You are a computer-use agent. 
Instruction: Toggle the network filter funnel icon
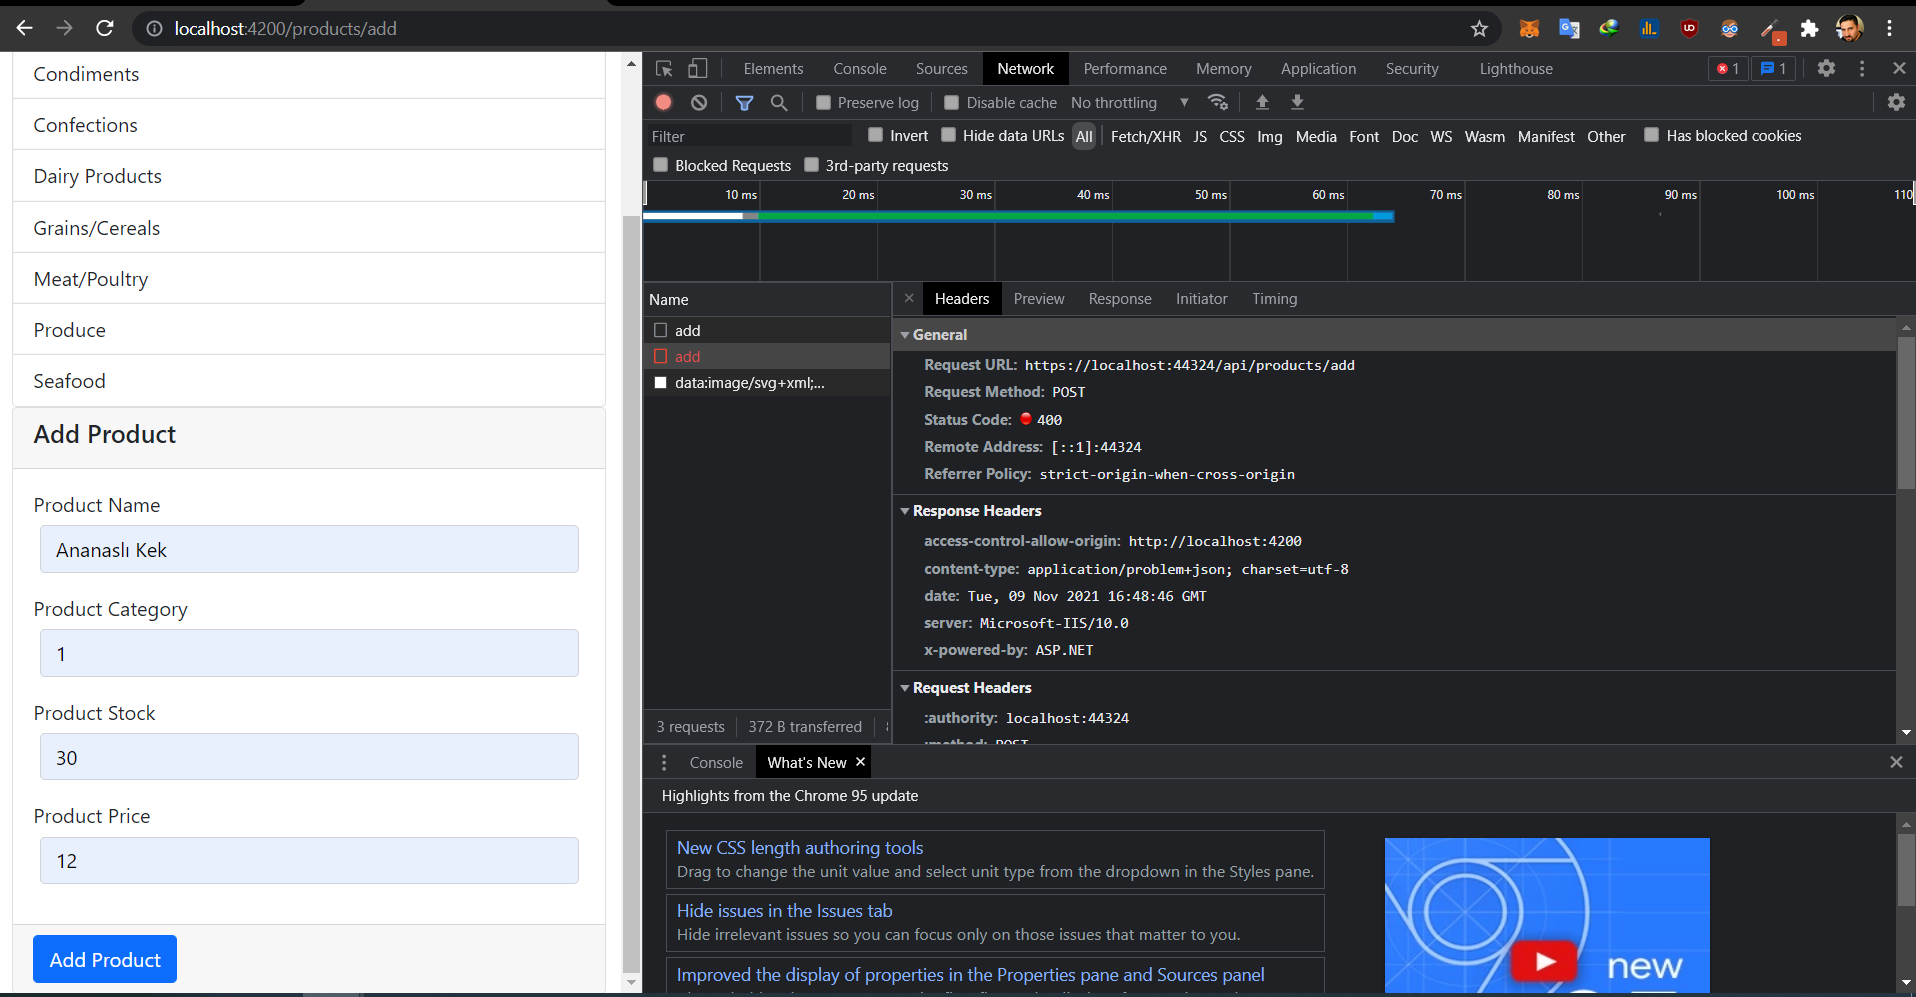click(x=744, y=102)
